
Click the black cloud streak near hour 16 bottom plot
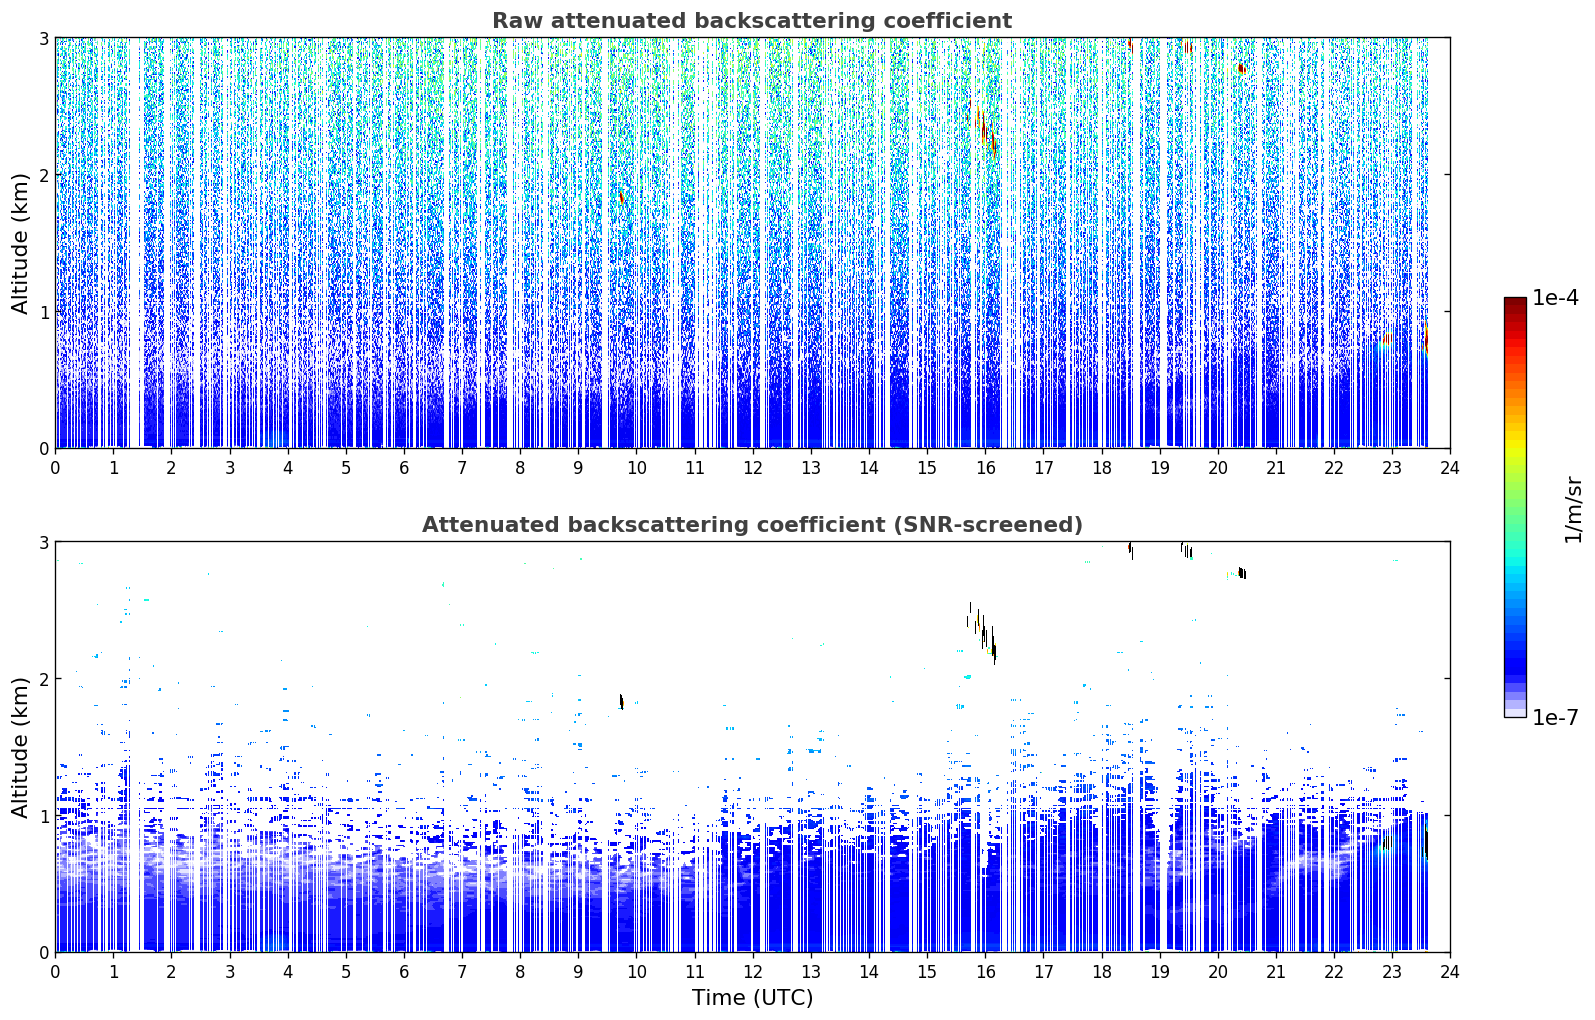tap(985, 634)
